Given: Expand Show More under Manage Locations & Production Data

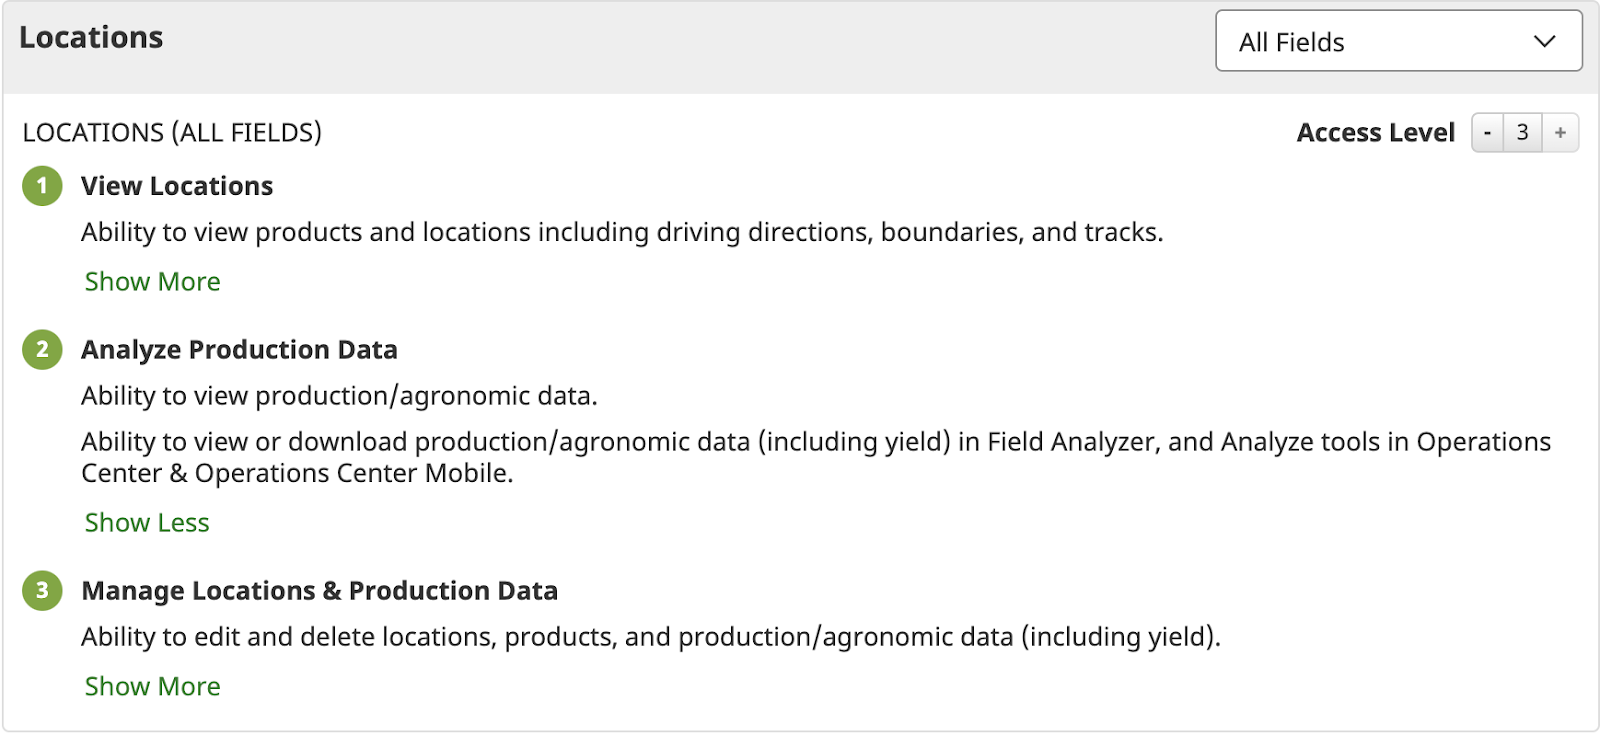Looking at the screenshot, I should [152, 687].
